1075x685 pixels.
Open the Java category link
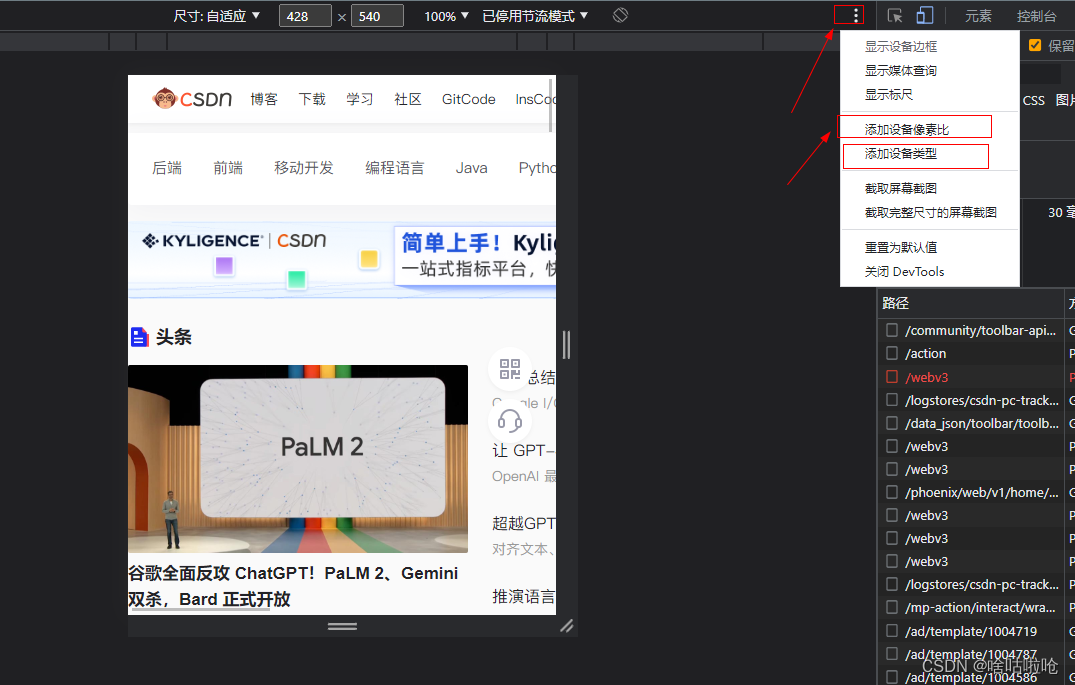click(472, 168)
